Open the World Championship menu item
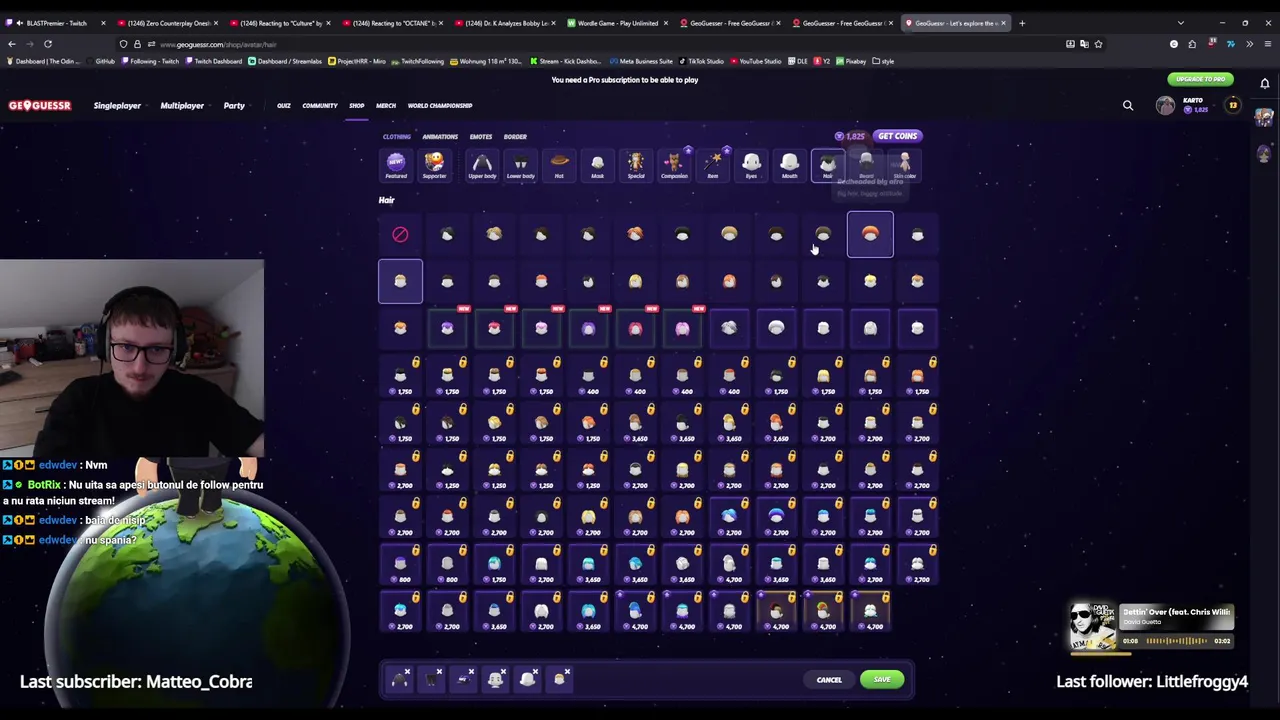 pos(440,105)
